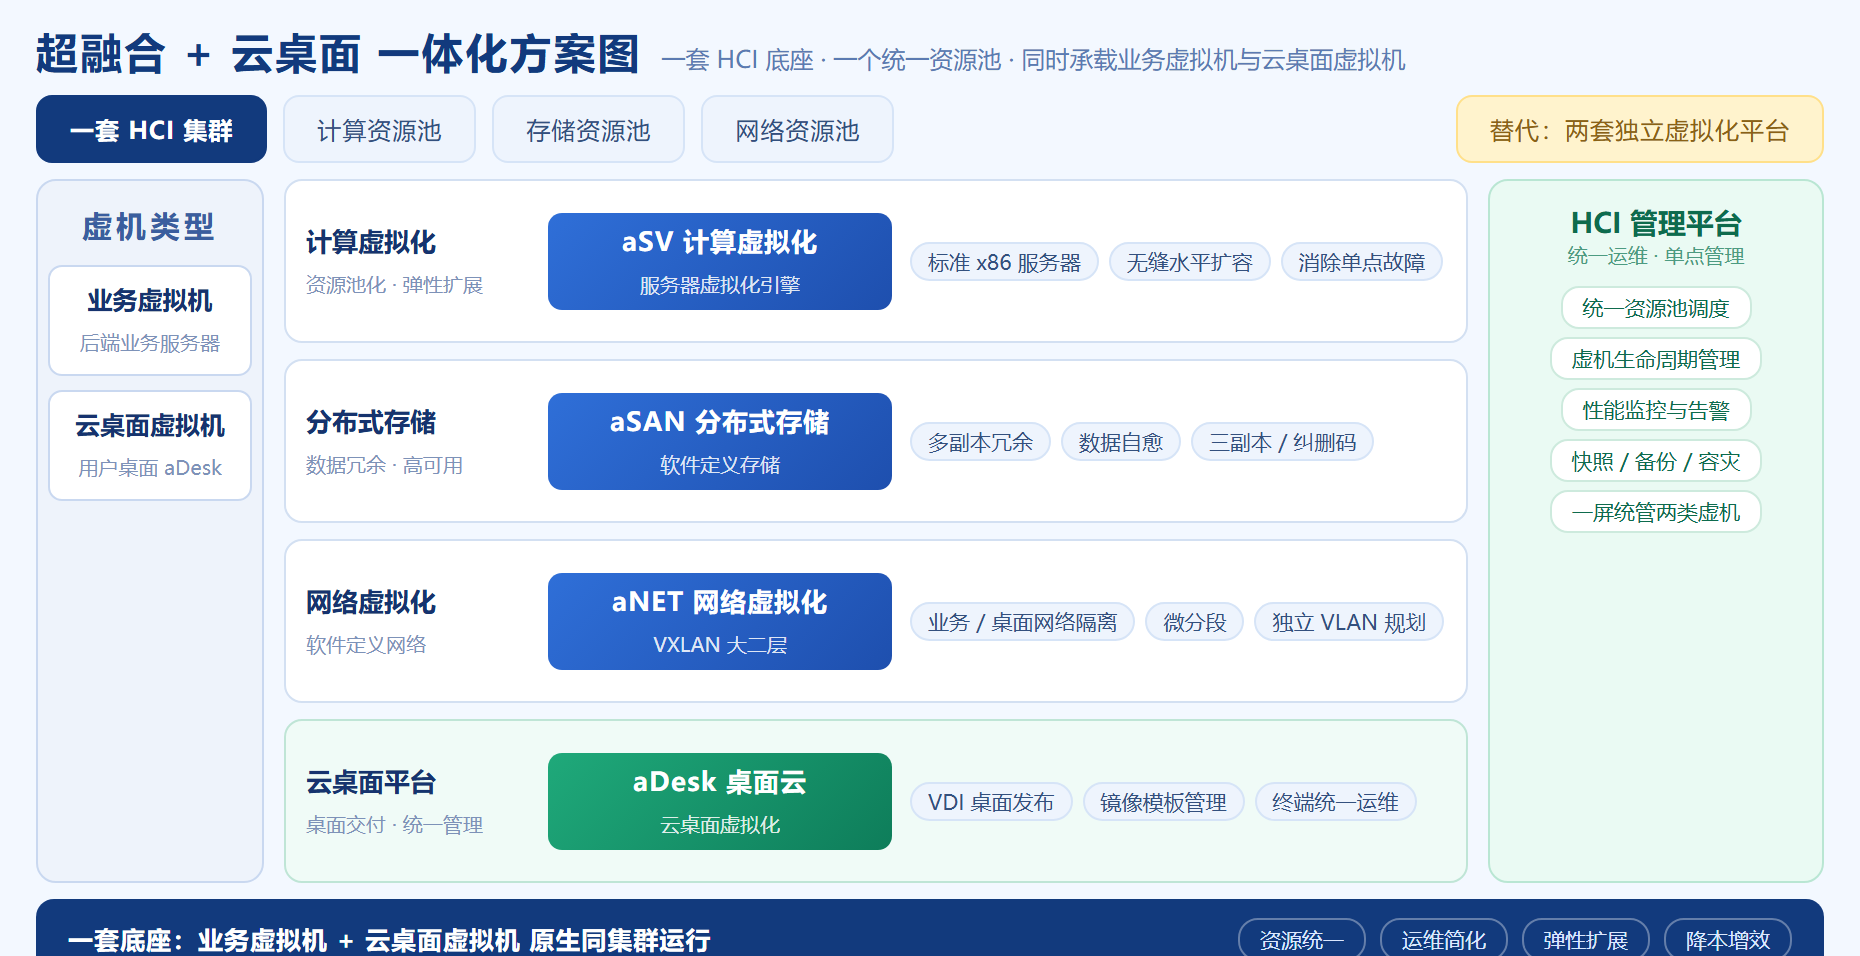Select the 微分段 tag
The image size is (1860, 956).
1194,622
